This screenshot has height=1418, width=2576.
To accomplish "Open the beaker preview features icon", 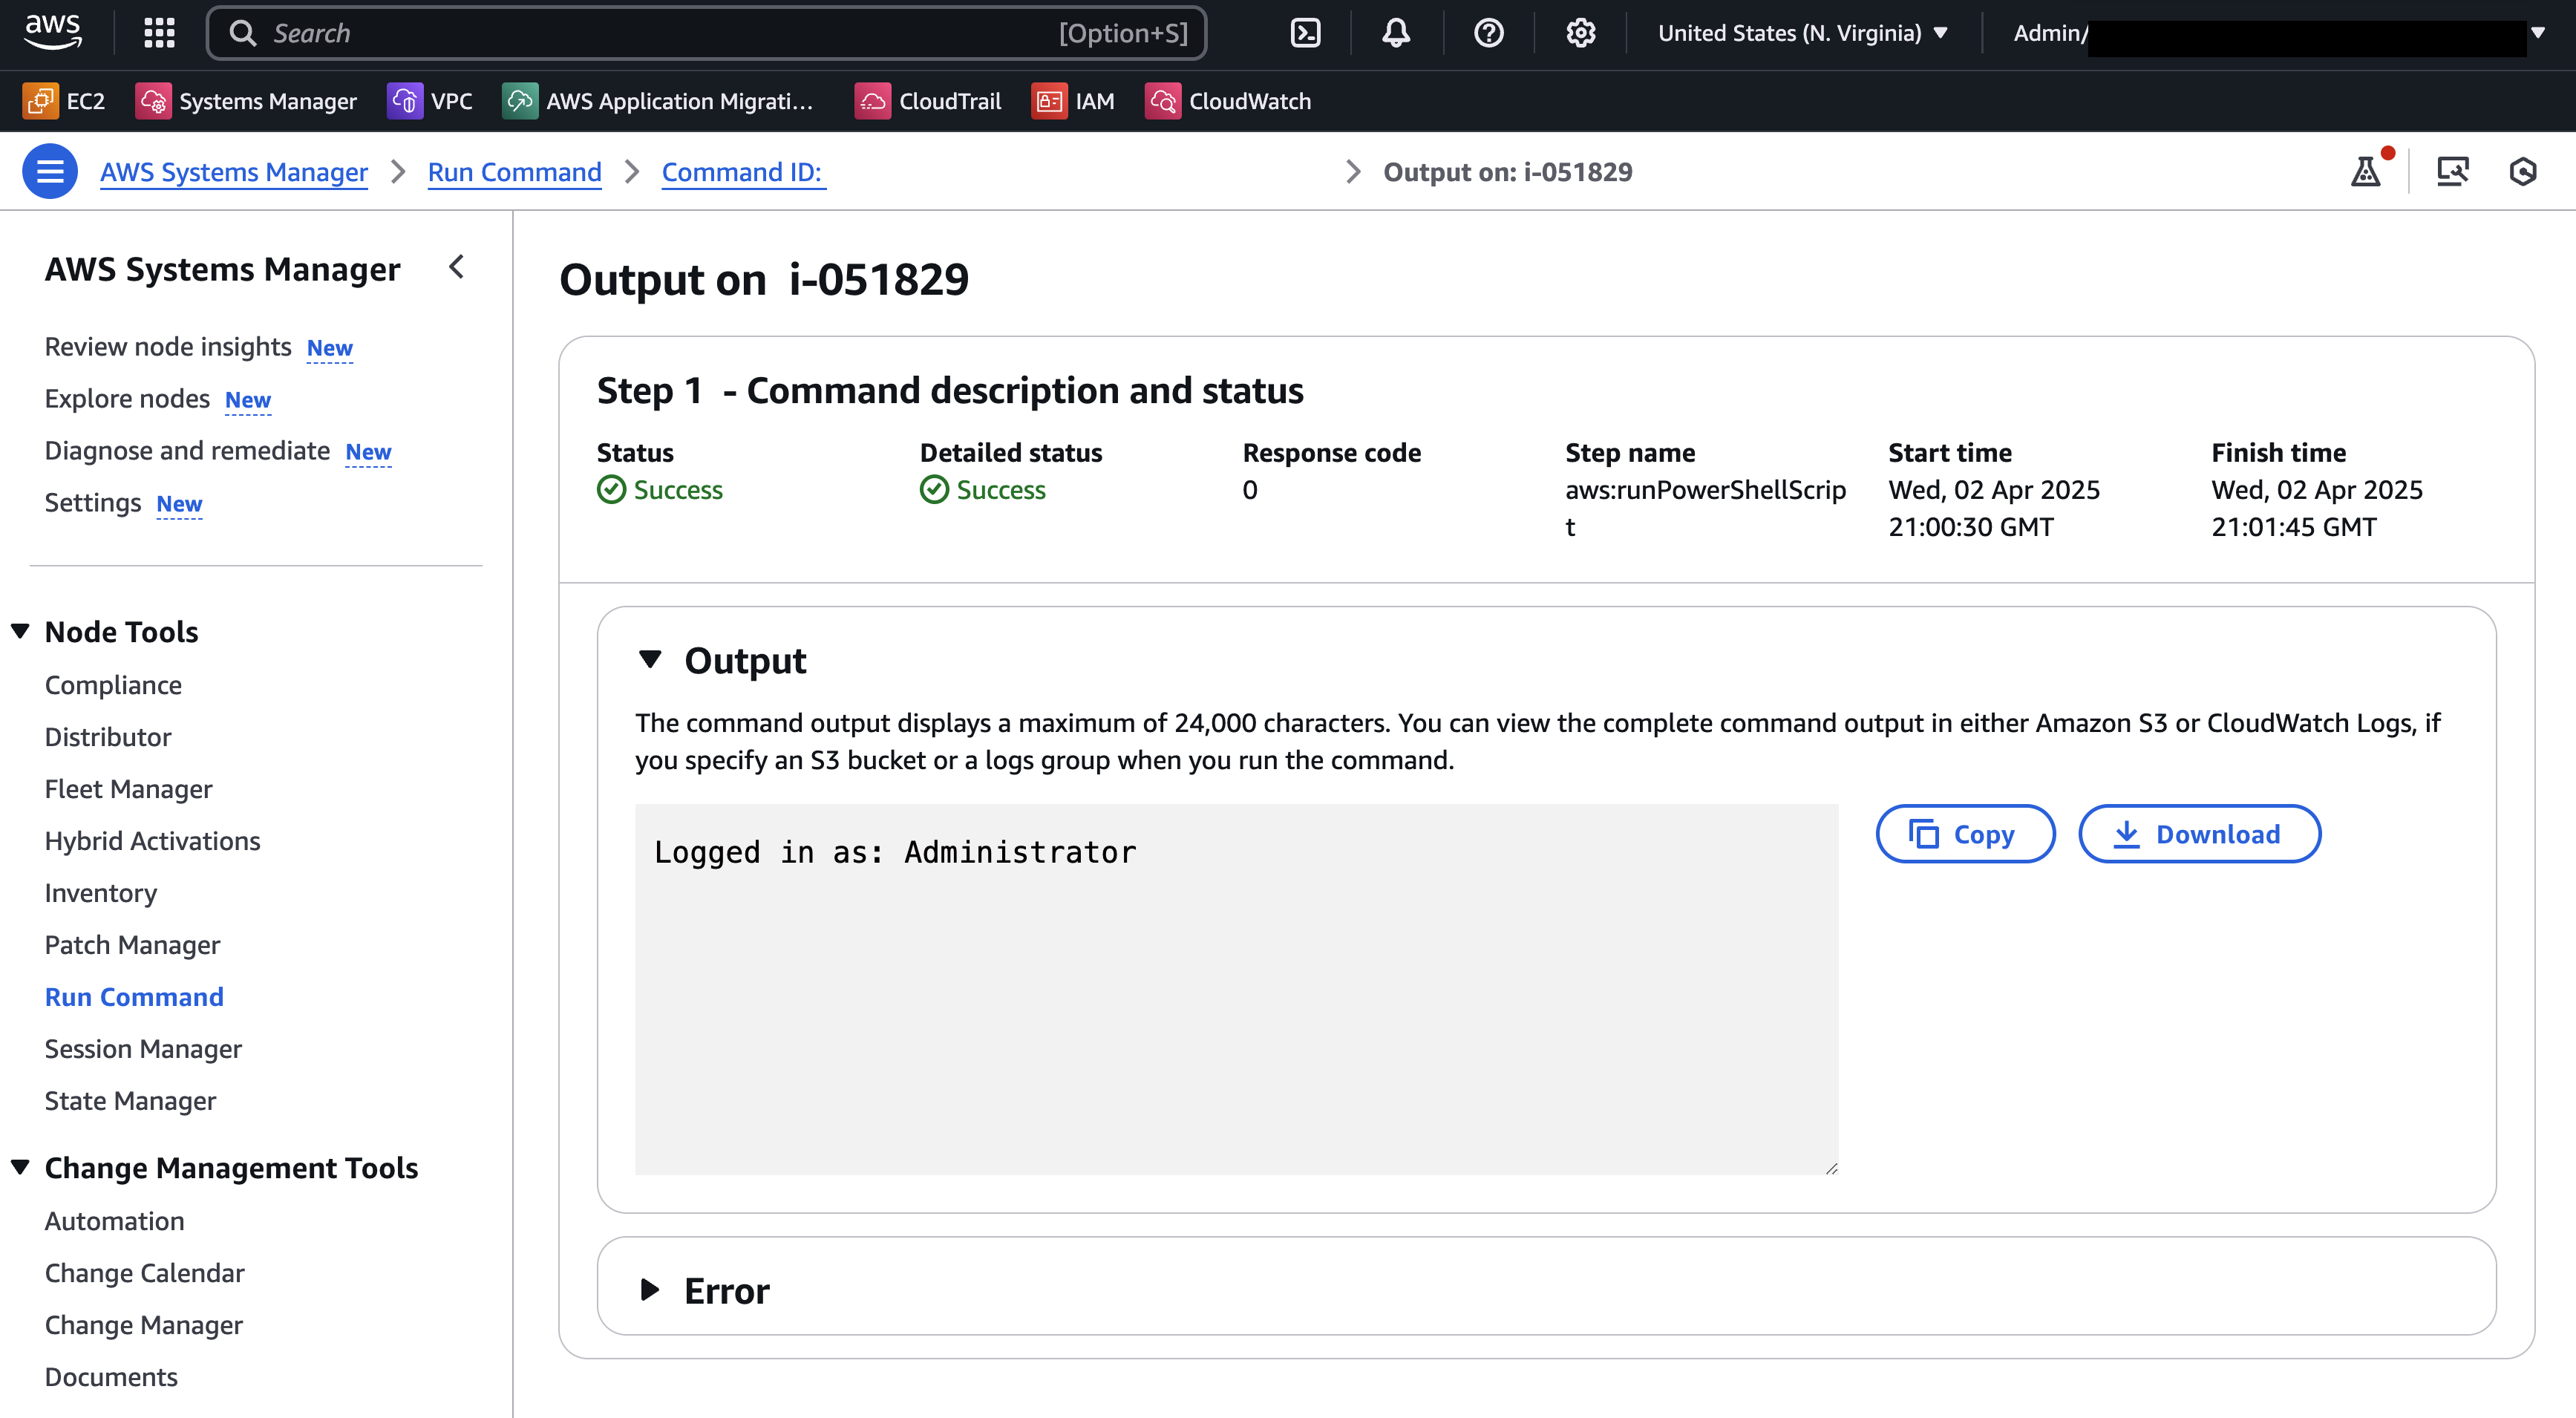I will click(2366, 171).
